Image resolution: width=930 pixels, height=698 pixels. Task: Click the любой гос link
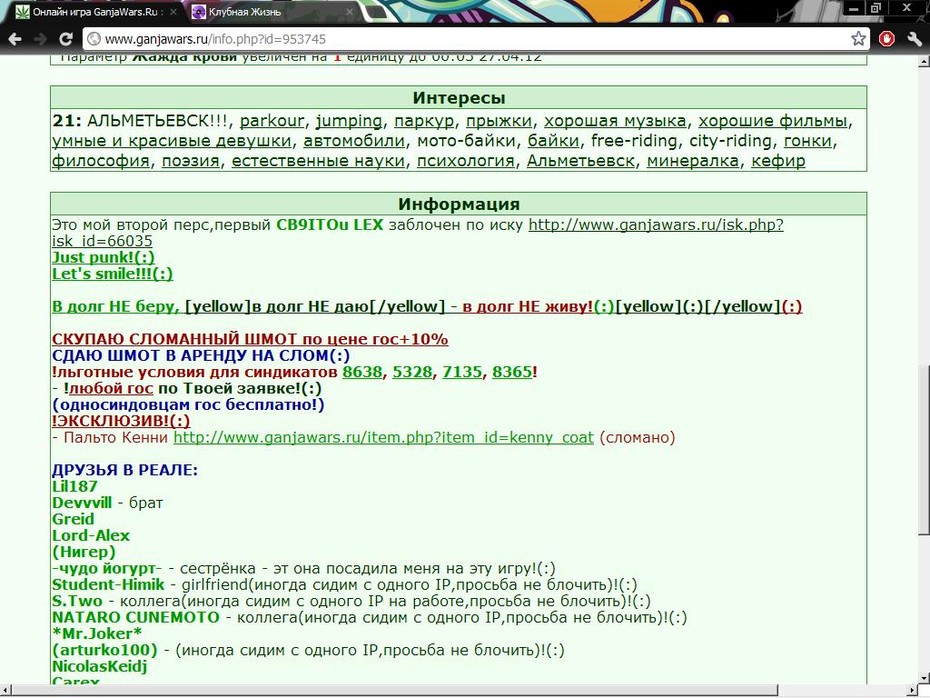pyautogui.click(x=111, y=389)
